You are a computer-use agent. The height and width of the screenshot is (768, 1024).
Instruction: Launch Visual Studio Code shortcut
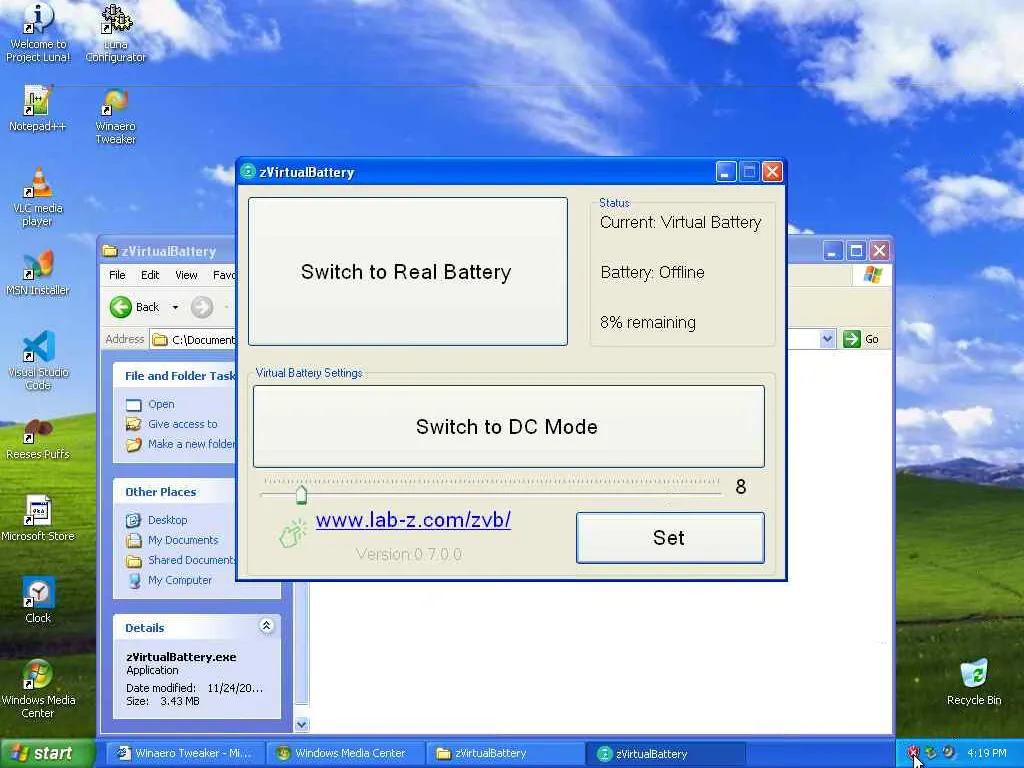(x=38, y=360)
